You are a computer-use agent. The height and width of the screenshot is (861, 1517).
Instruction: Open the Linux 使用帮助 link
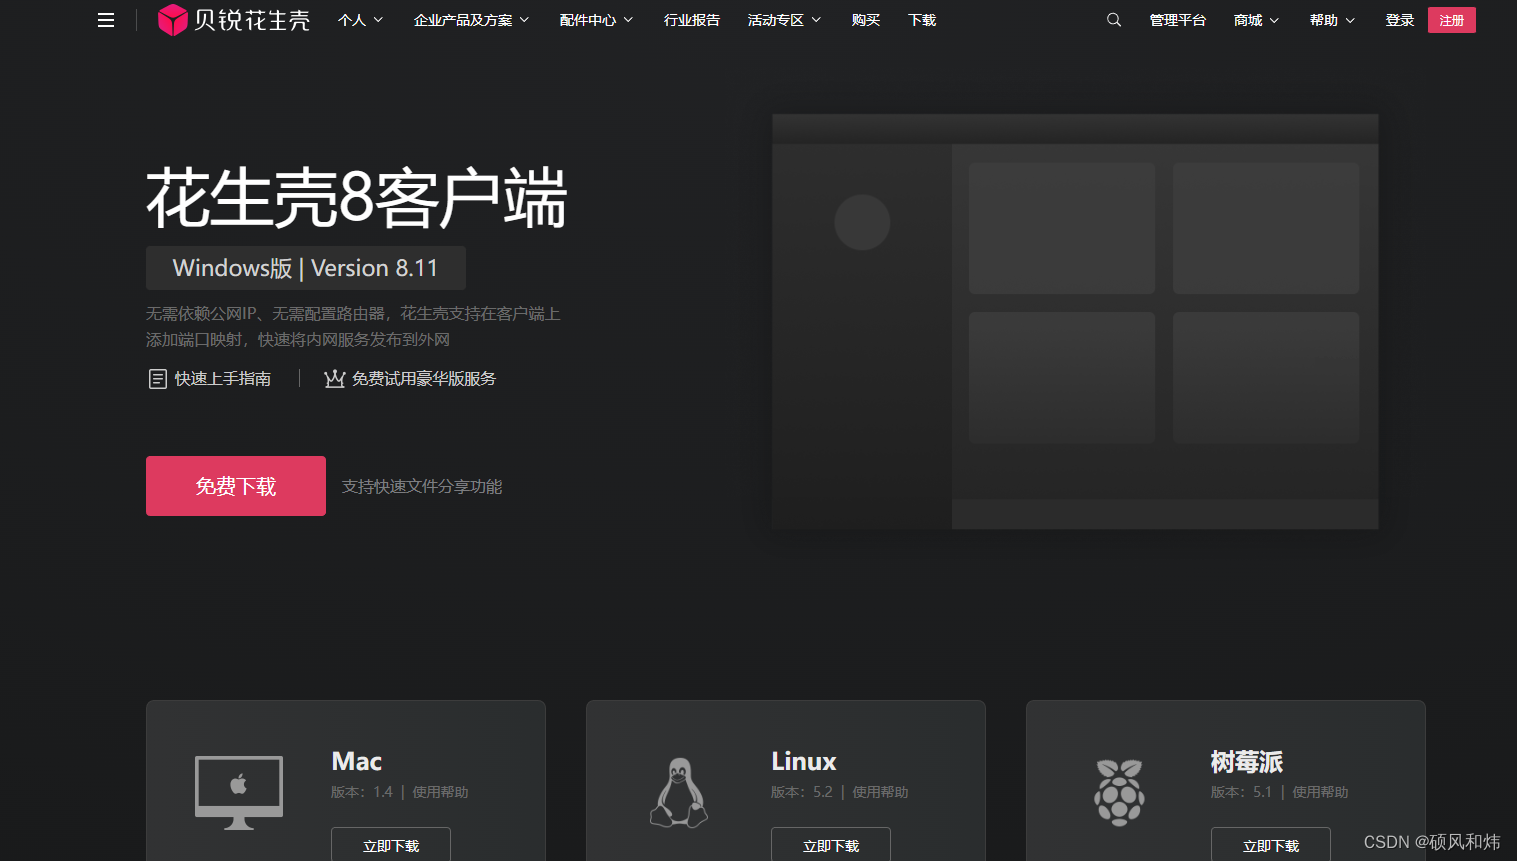tap(880, 791)
